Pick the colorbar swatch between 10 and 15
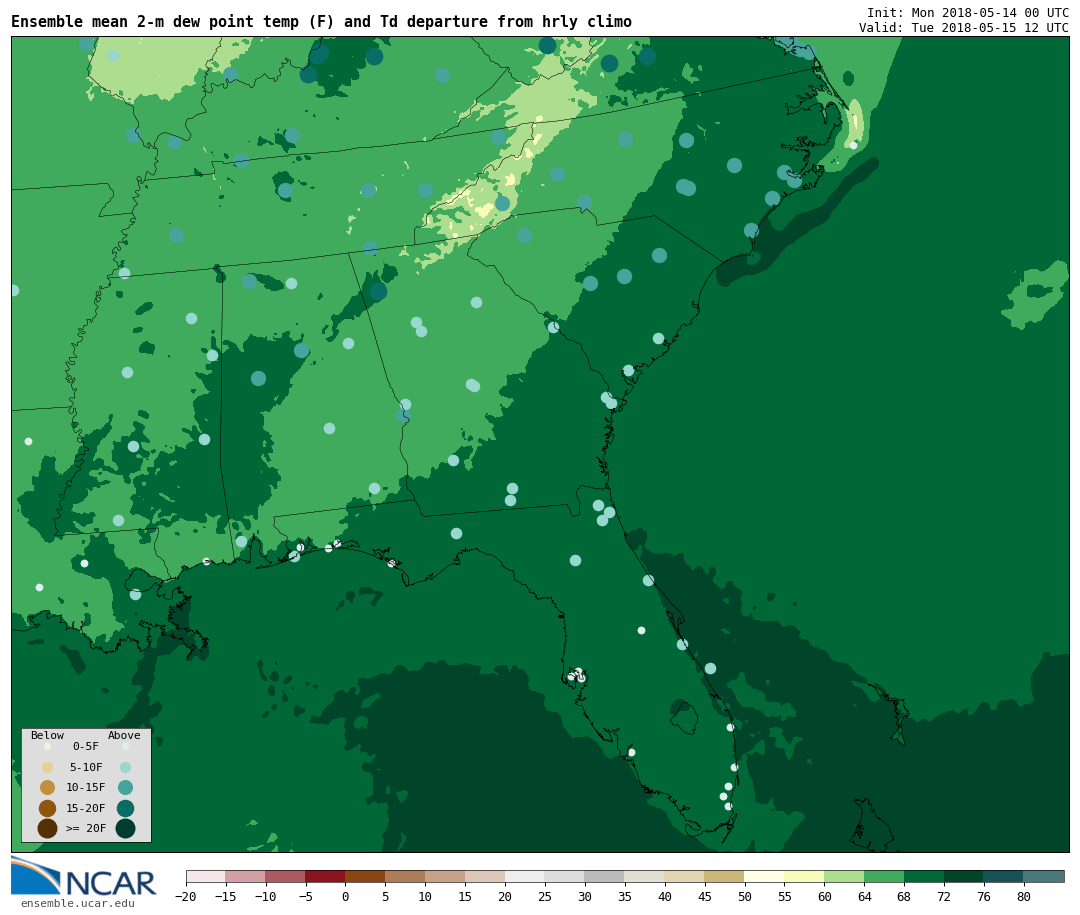Viewport: 1080px width, 915px height. pos(445,876)
